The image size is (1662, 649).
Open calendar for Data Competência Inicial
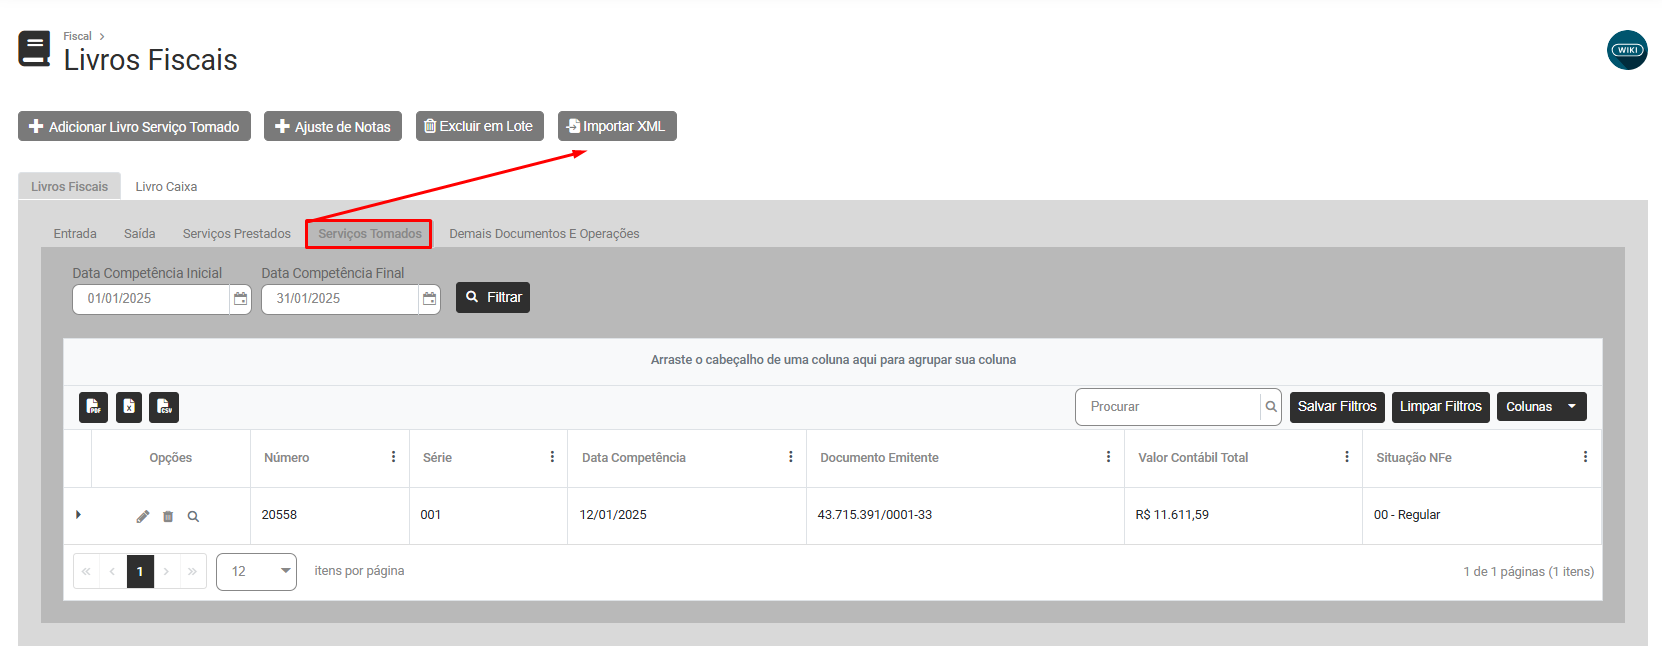click(x=240, y=299)
